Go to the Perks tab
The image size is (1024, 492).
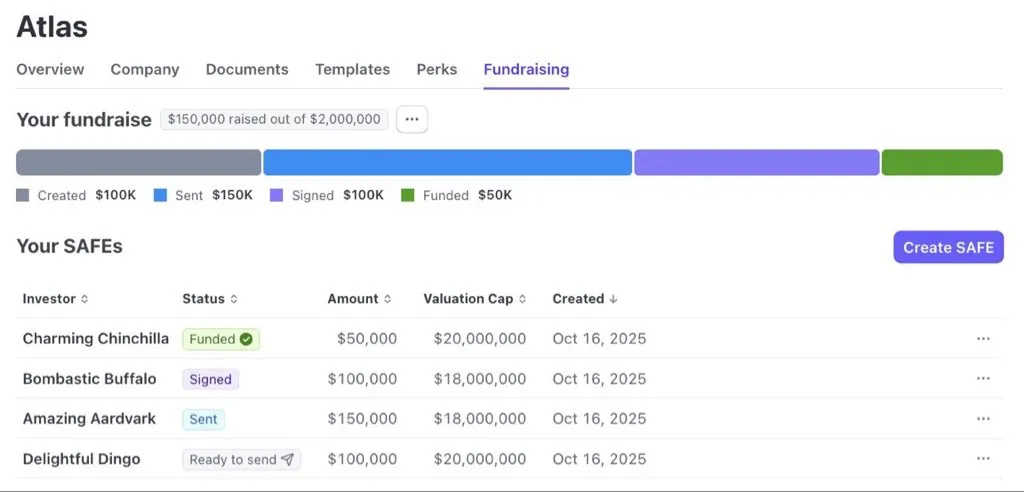coord(437,69)
